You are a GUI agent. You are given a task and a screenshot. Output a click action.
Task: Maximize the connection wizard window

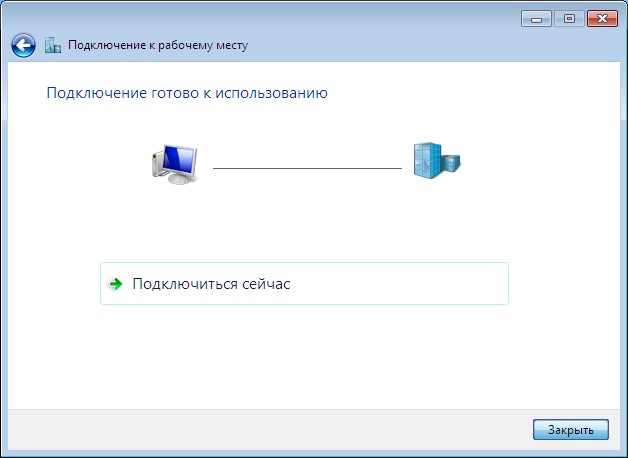point(569,19)
